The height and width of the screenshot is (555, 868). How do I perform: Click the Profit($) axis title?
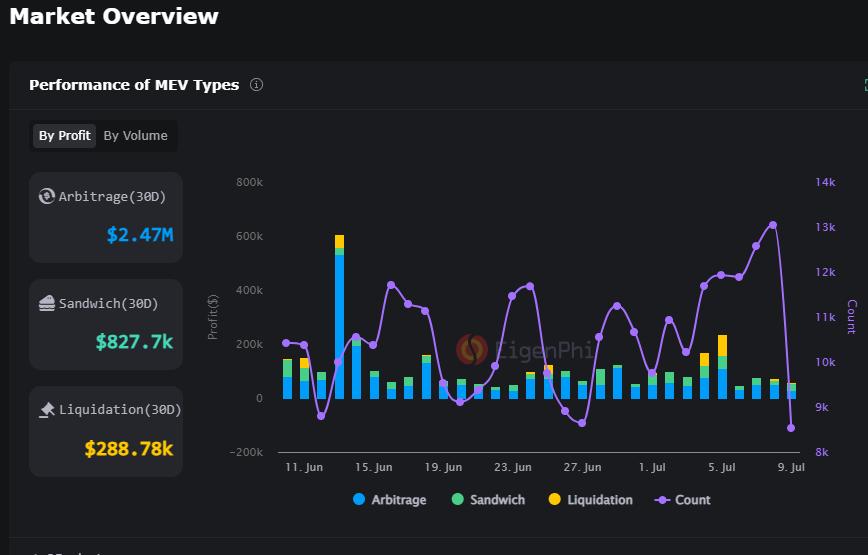click(213, 317)
